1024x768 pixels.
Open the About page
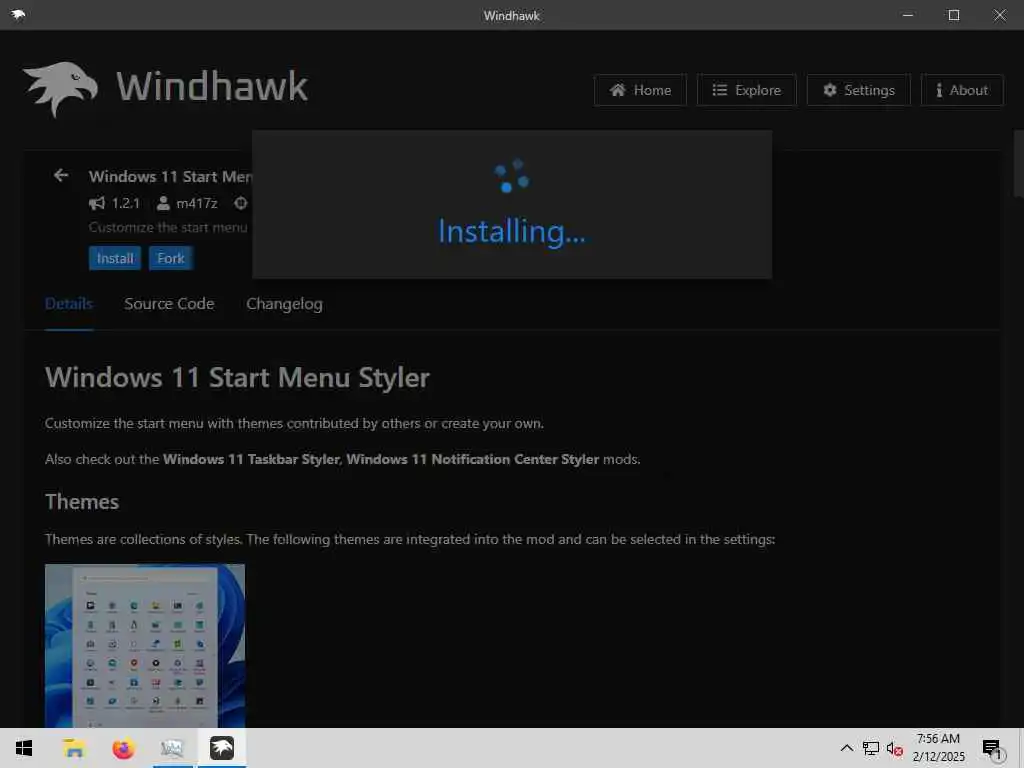coord(962,90)
